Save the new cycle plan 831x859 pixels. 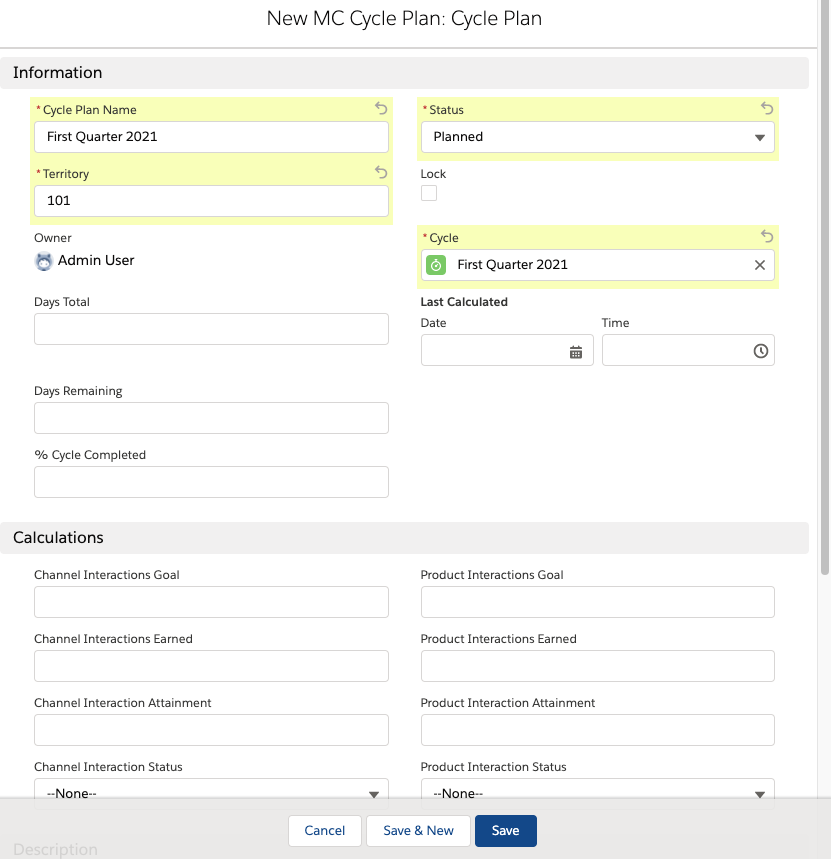click(505, 831)
